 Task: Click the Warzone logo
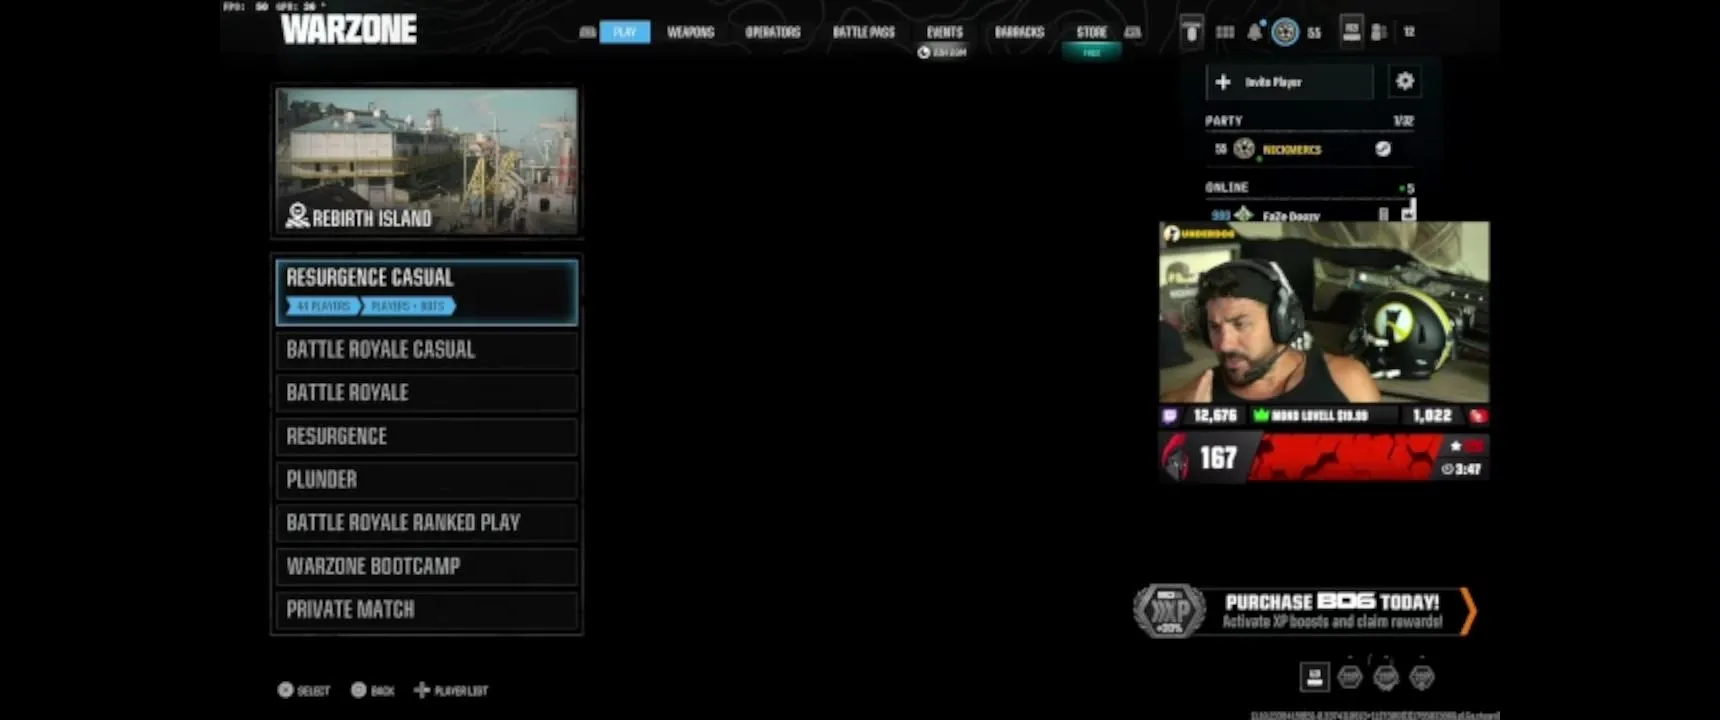pos(349,29)
